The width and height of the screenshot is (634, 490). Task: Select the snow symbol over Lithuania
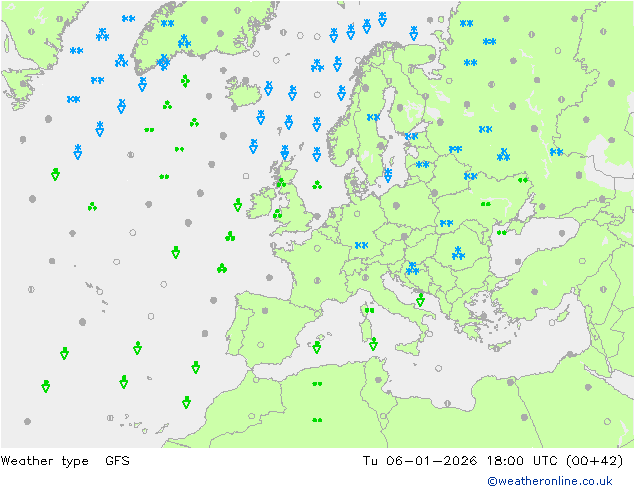pyautogui.click(x=423, y=165)
